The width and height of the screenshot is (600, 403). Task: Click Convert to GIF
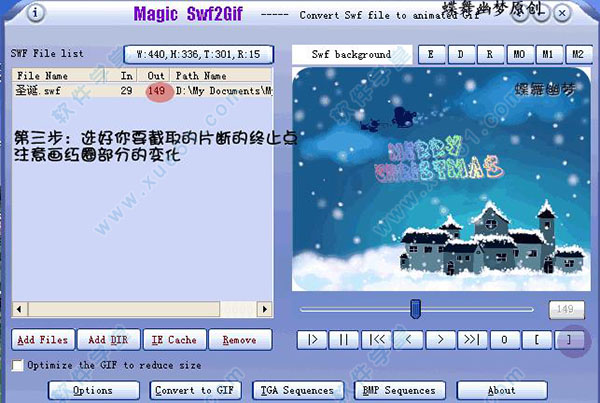[195, 390]
